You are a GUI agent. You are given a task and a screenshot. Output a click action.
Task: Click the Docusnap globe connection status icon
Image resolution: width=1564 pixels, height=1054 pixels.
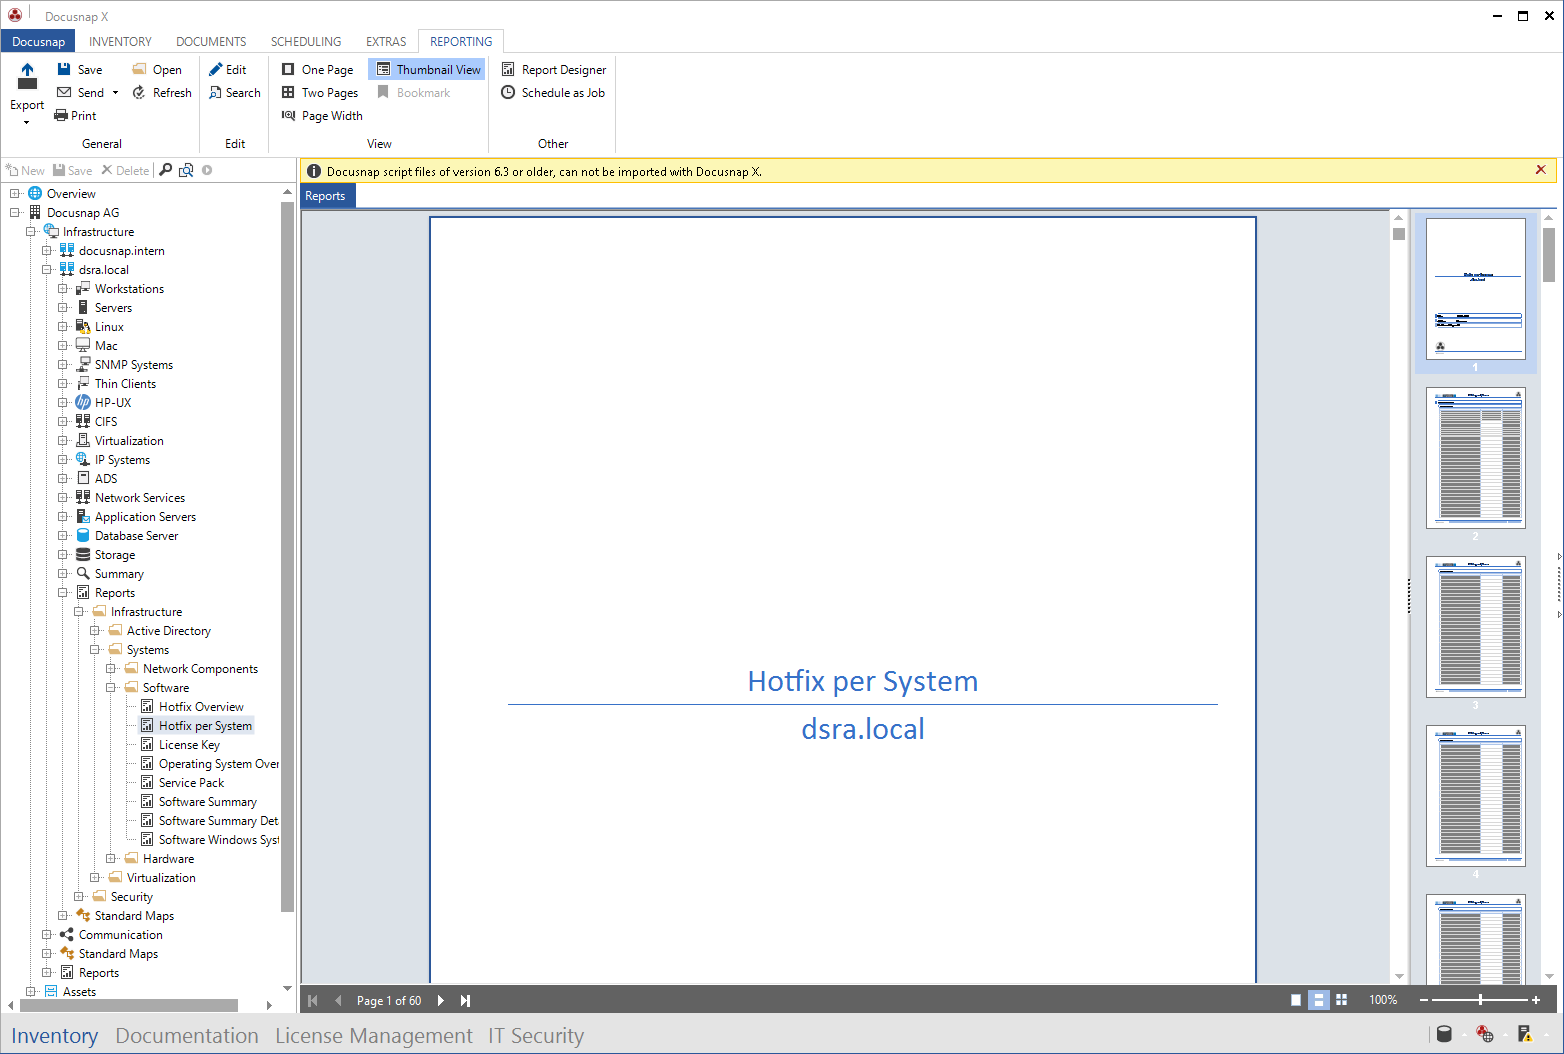click(x=1485, y=1034)
